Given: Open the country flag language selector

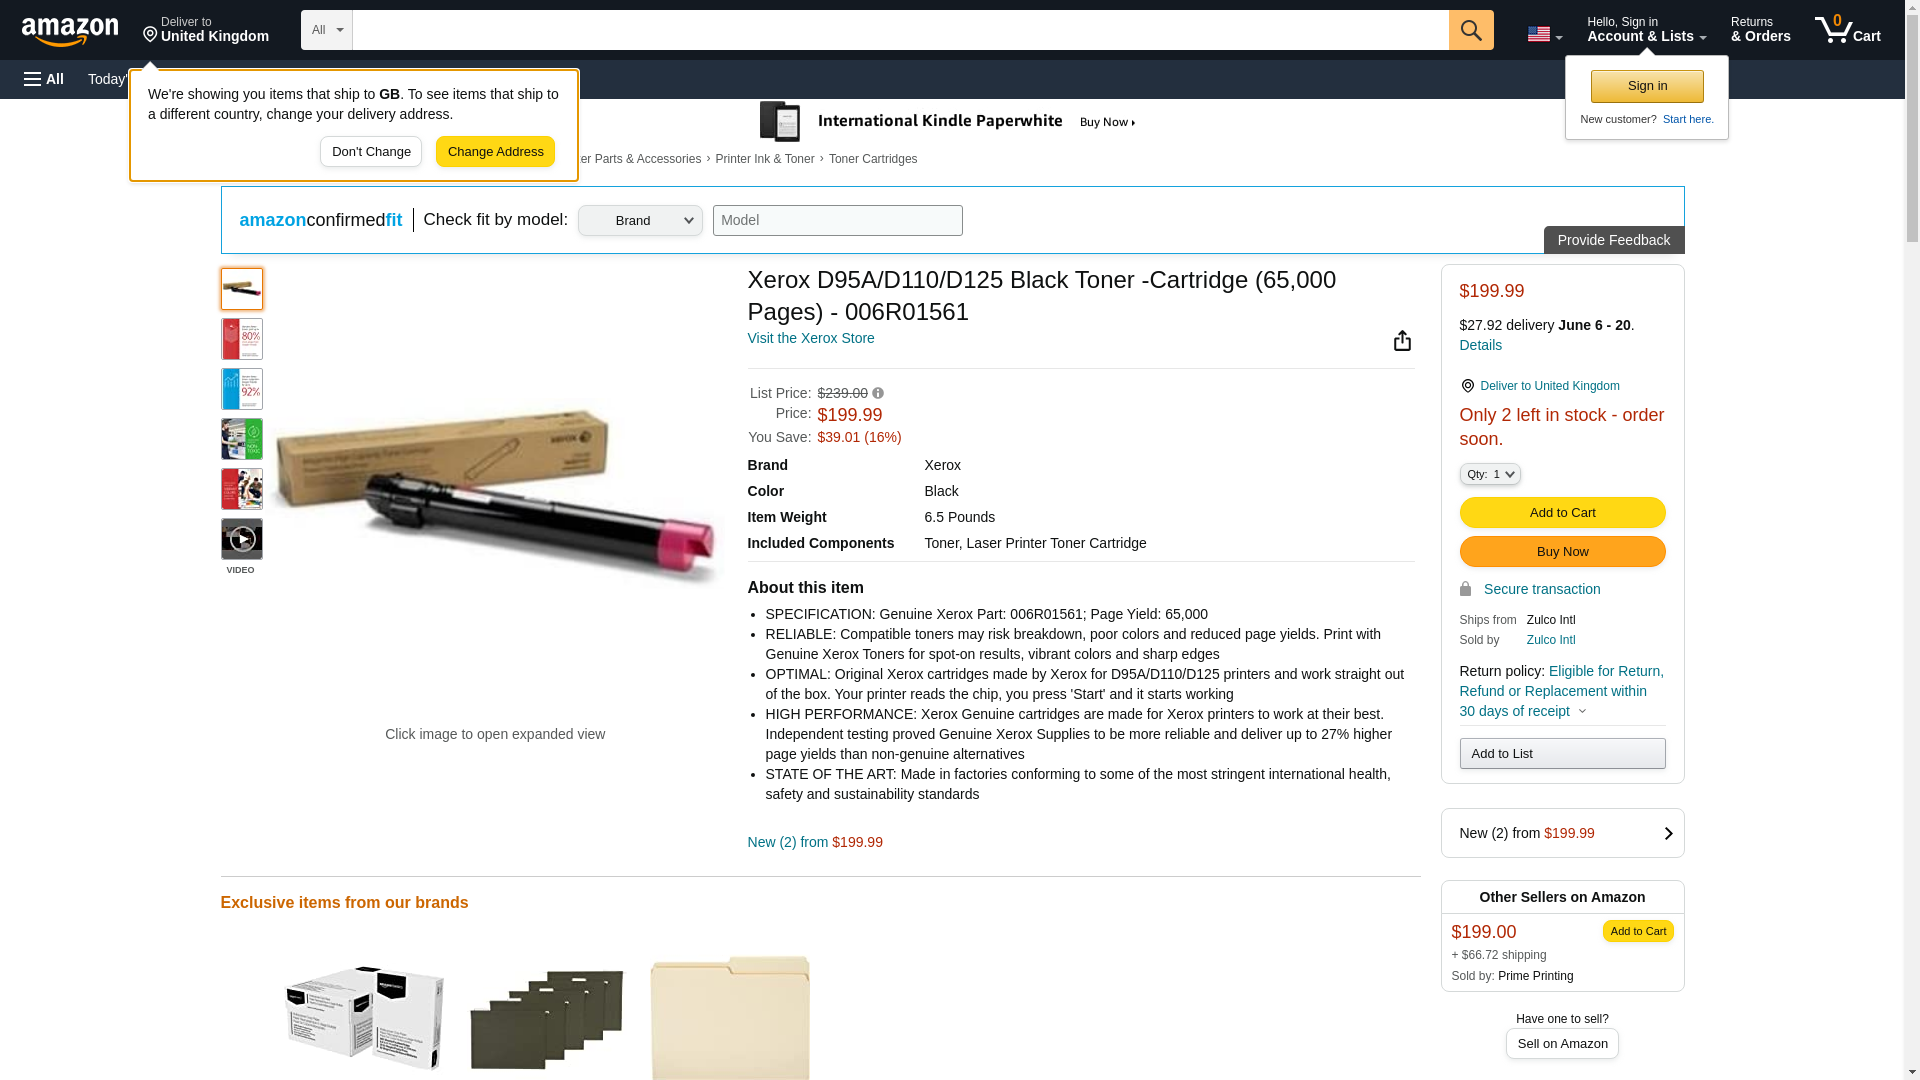Looking at the screenshot, I should (1544, 34).
